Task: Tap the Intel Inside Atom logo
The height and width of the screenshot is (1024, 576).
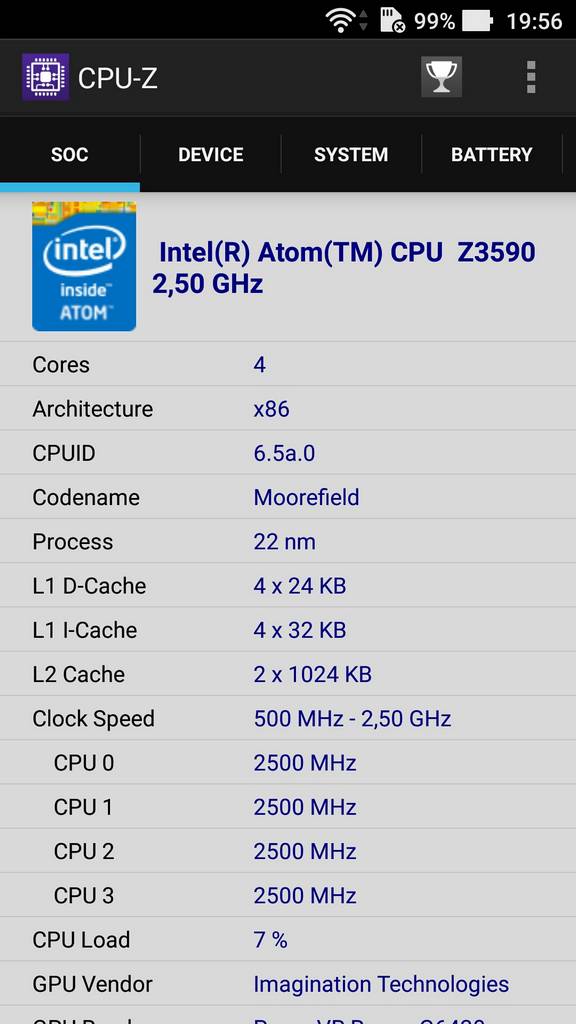Action: [84, 266]
